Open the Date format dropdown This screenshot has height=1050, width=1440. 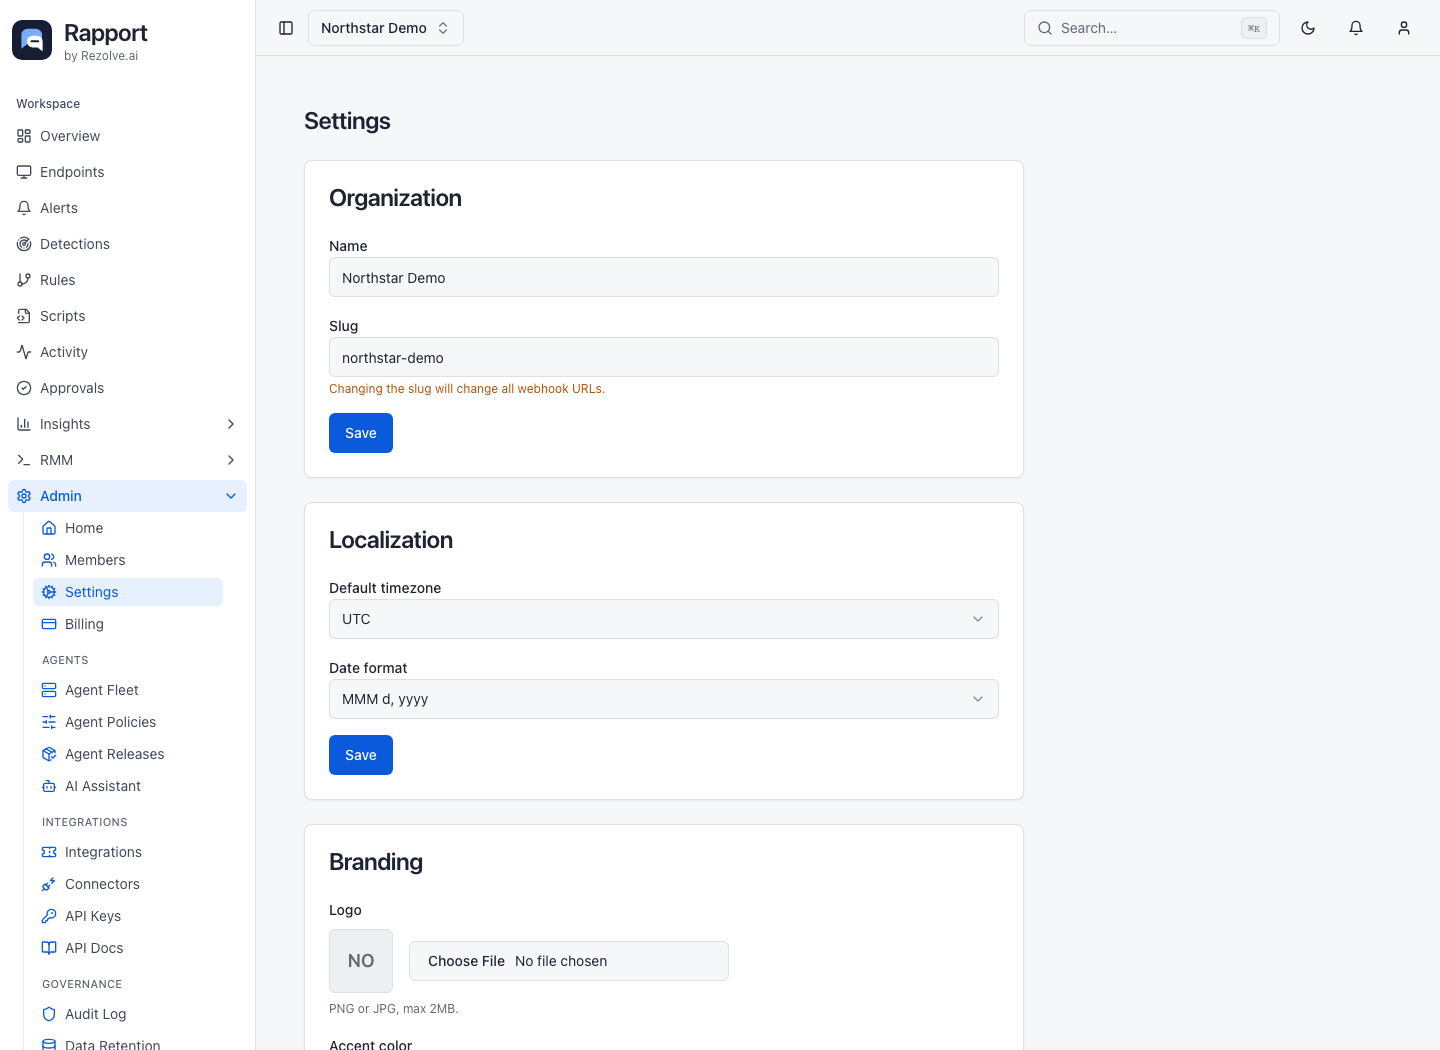click(x=664, y=699)
